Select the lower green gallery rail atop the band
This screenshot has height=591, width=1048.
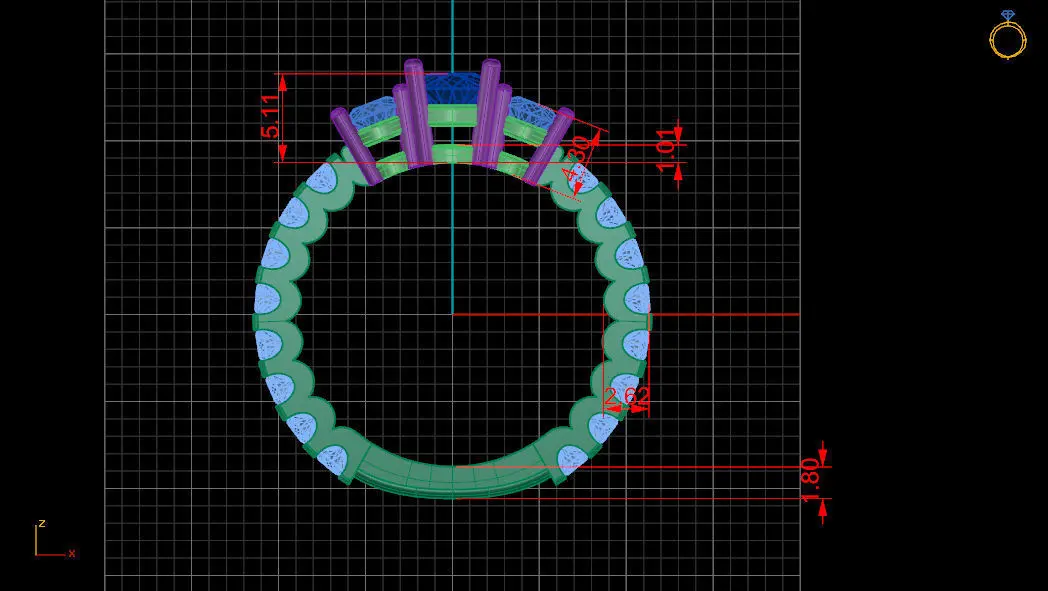(x=452, y=156)
